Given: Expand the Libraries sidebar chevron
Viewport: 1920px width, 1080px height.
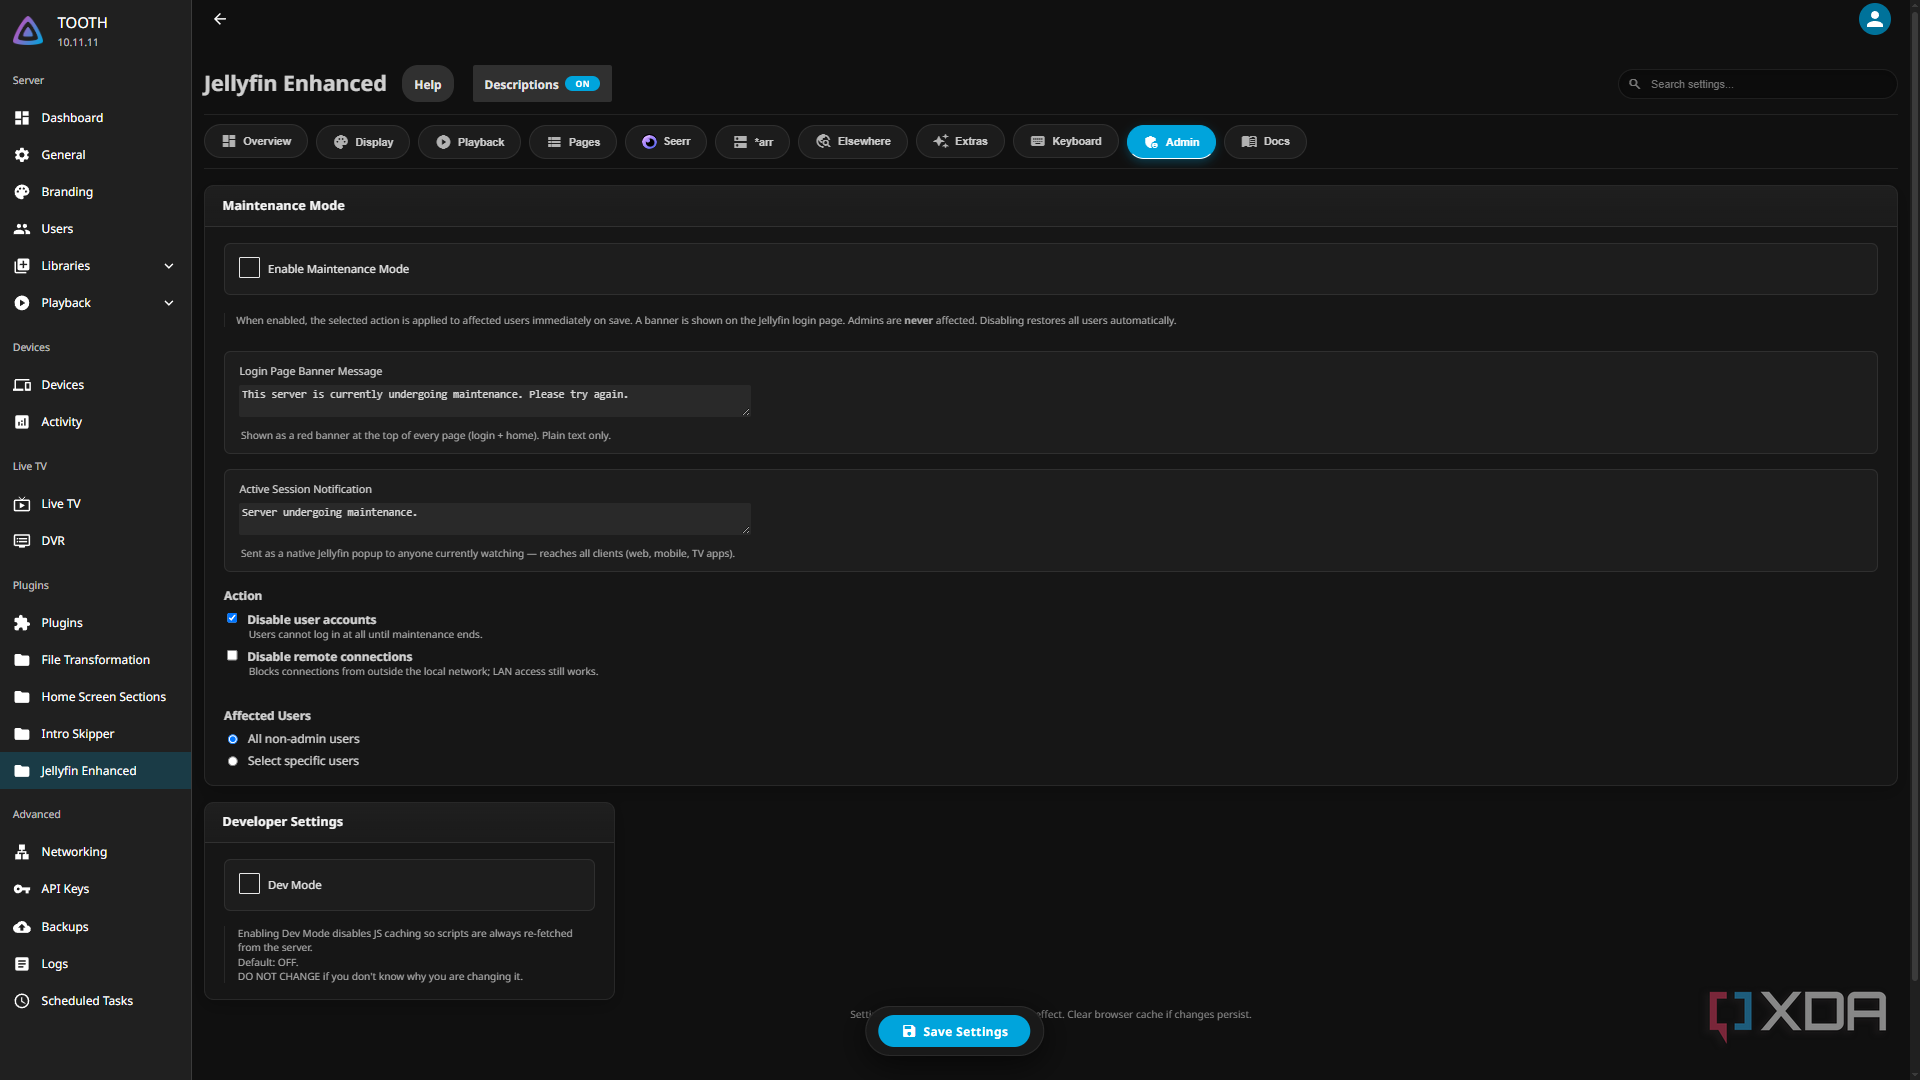Looking at the screenshot, I should pos(169,266).
